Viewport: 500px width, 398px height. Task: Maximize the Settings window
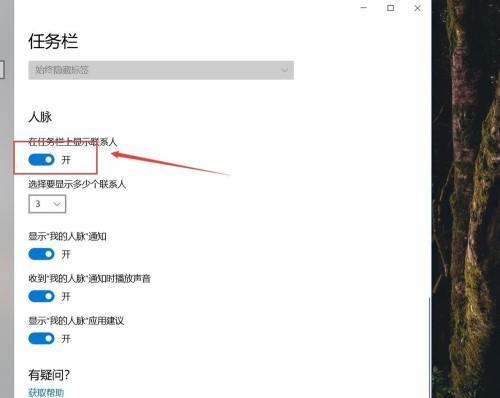[390, 8]
